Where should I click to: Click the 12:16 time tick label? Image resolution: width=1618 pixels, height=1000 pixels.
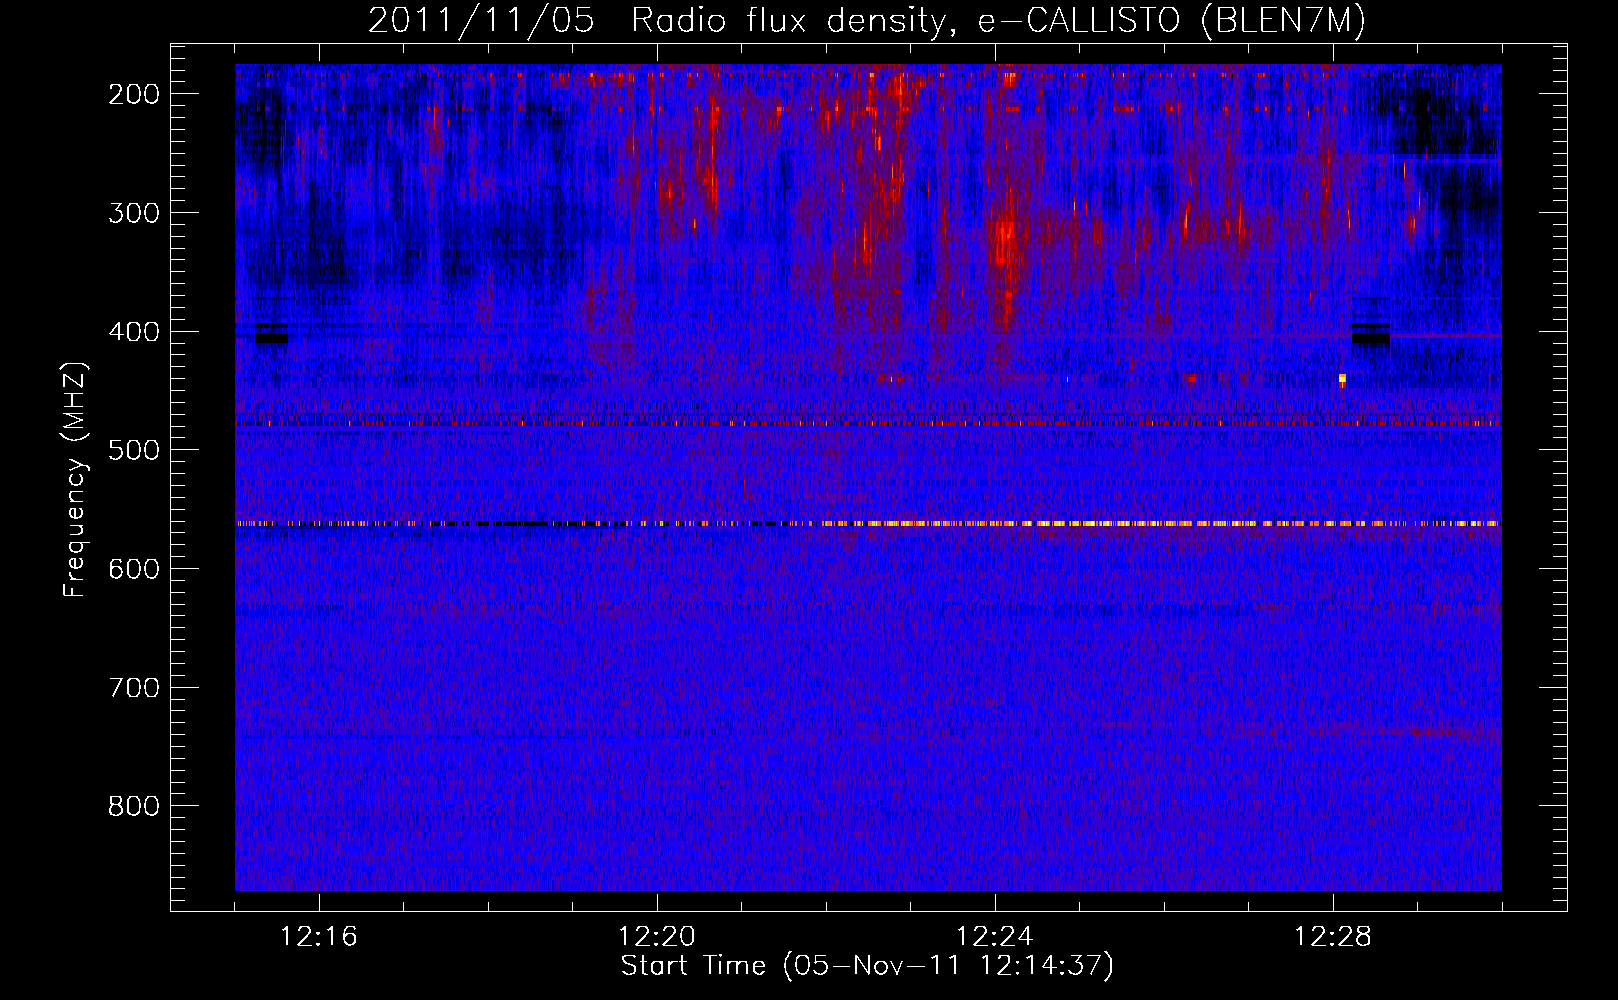point(318,937)
